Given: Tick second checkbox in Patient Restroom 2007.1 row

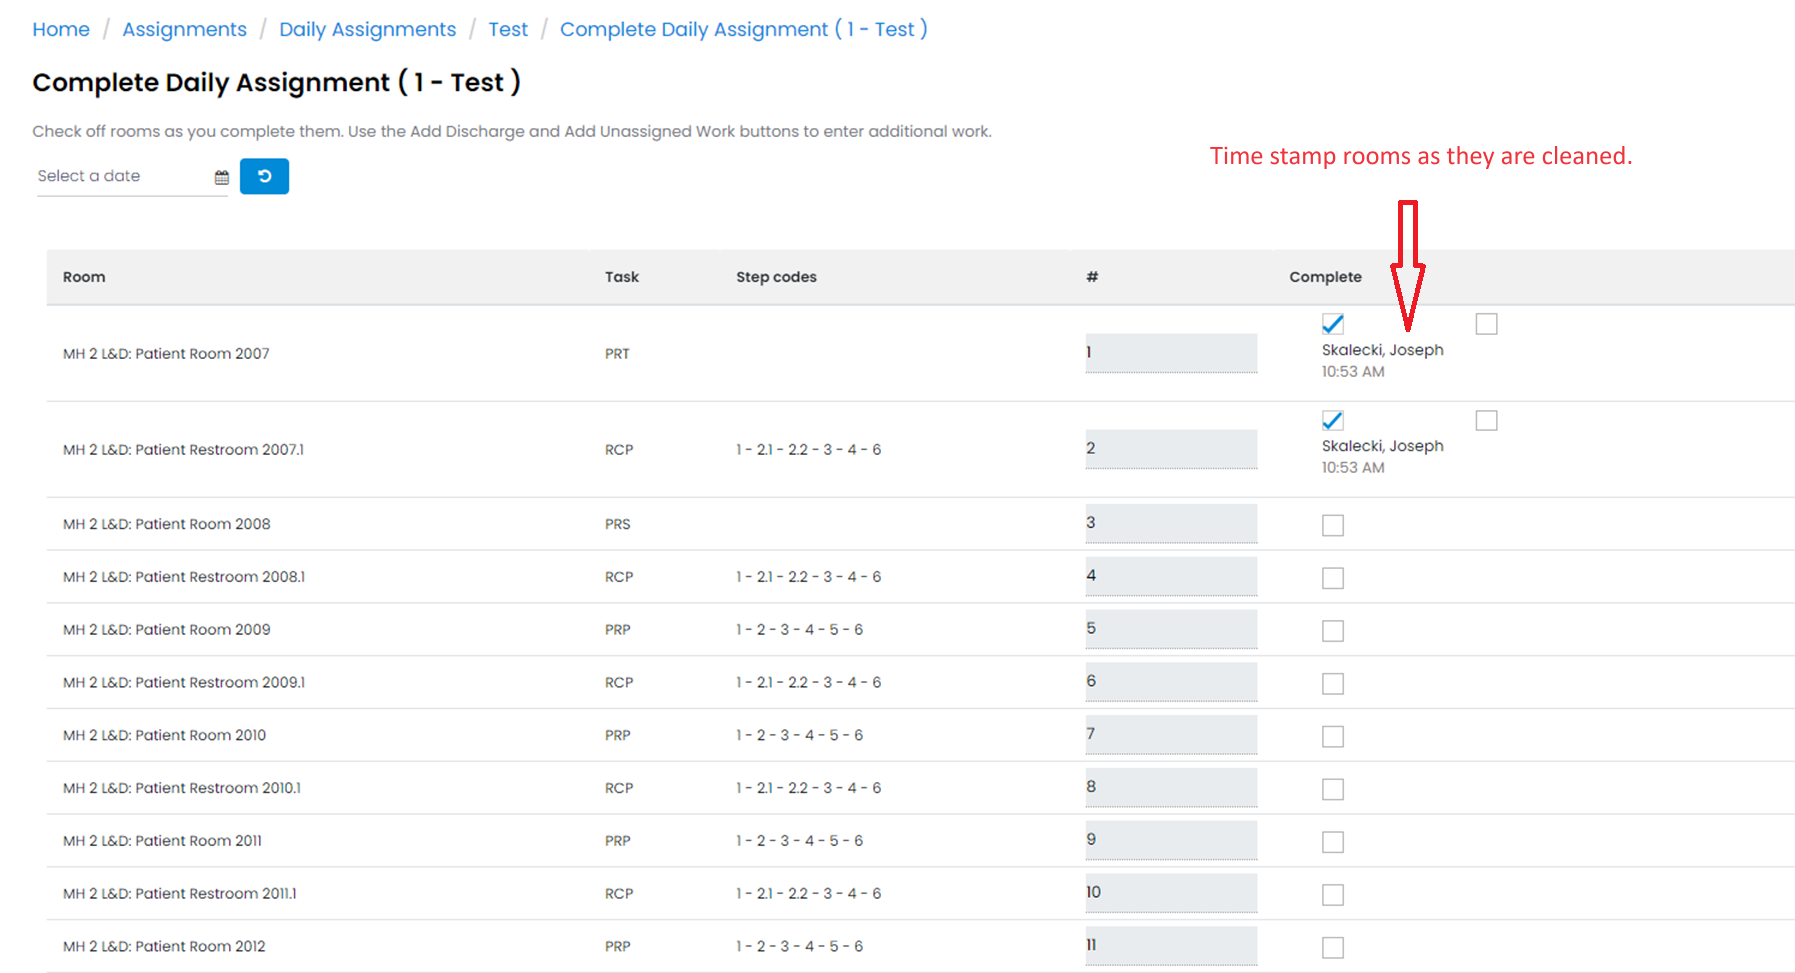Looking at the screenshot, I should coord(1487,420).
